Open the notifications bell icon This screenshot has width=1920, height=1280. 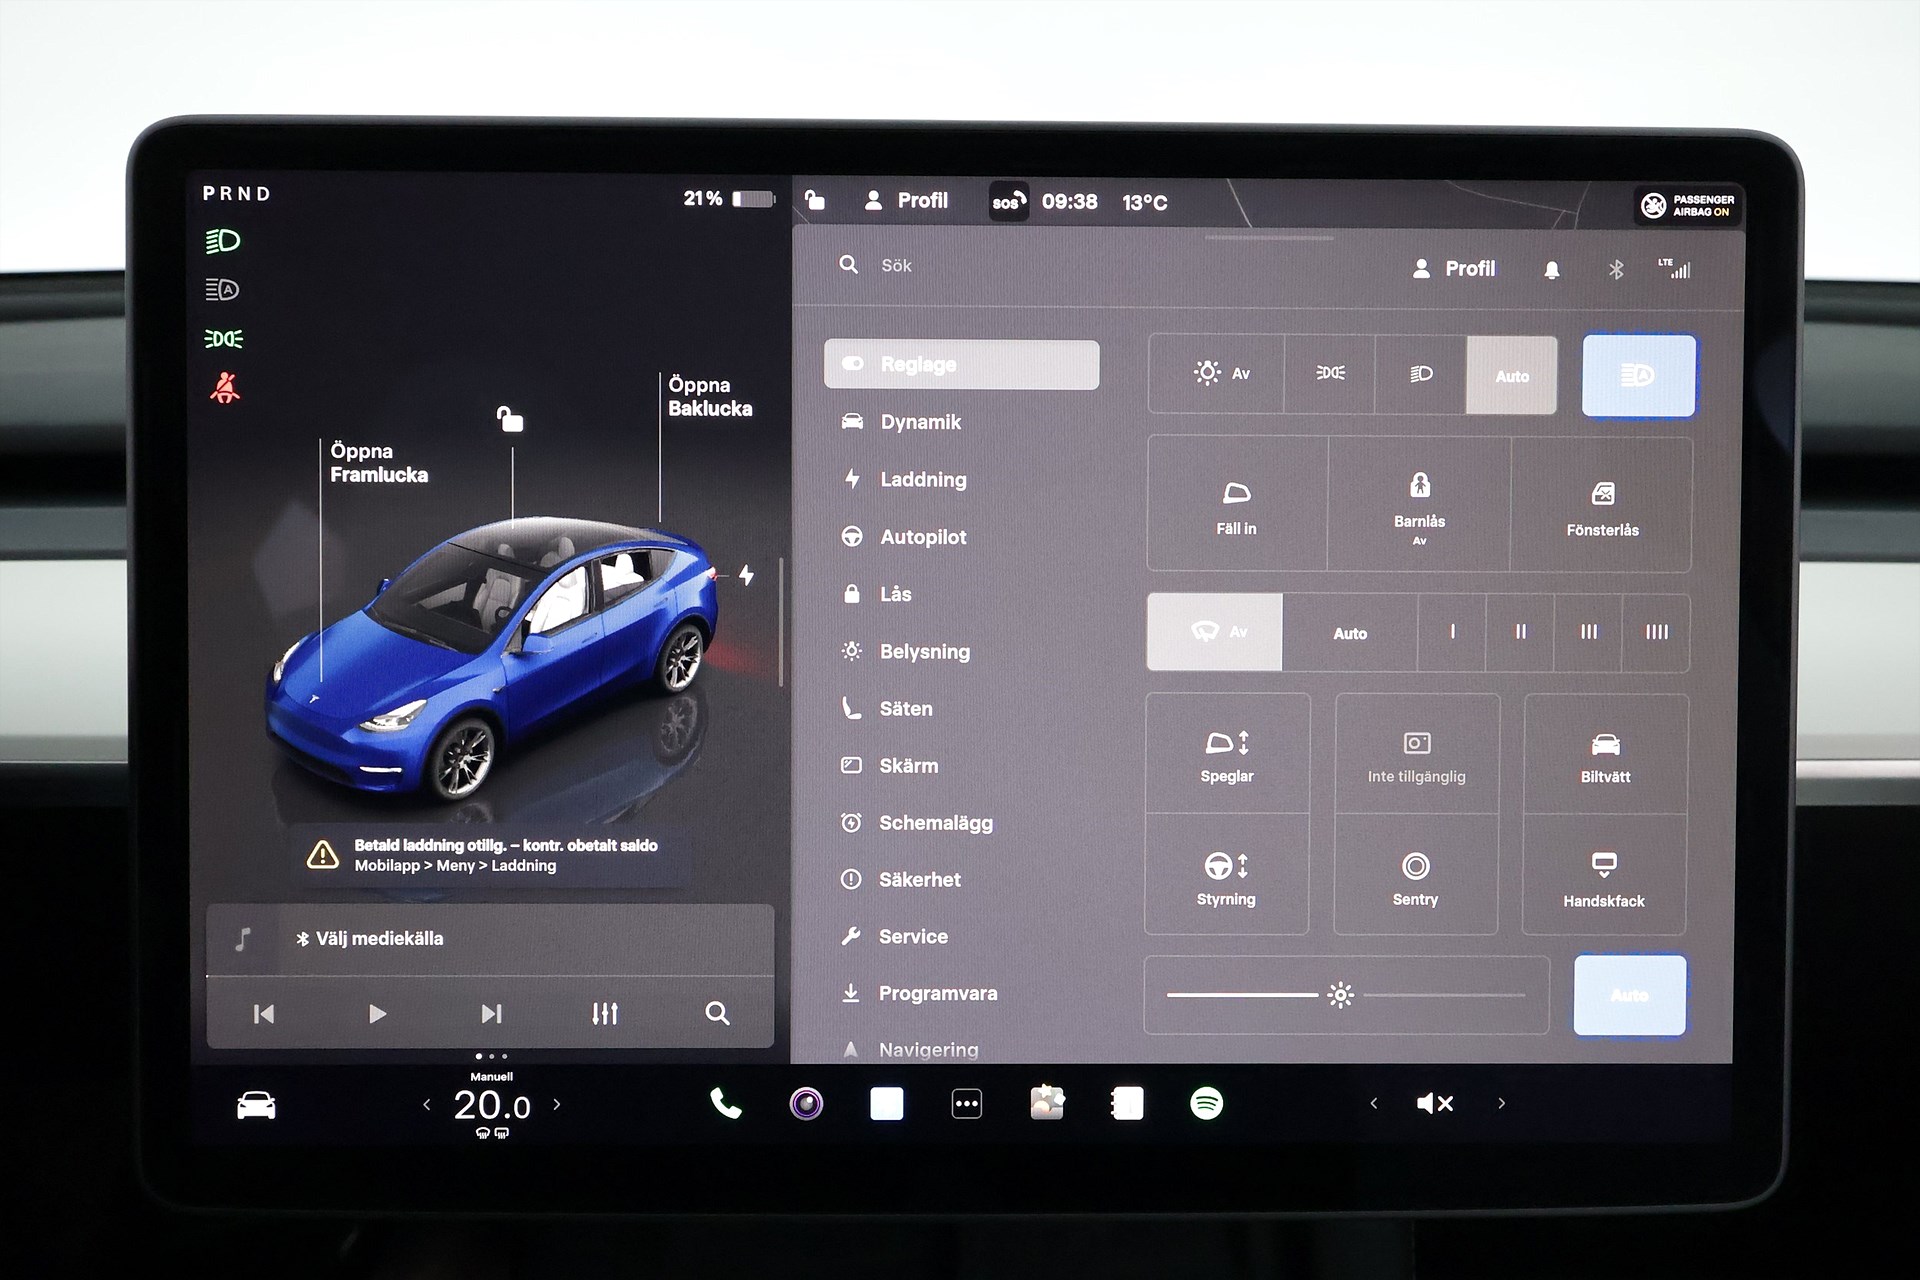[1551, 269]
